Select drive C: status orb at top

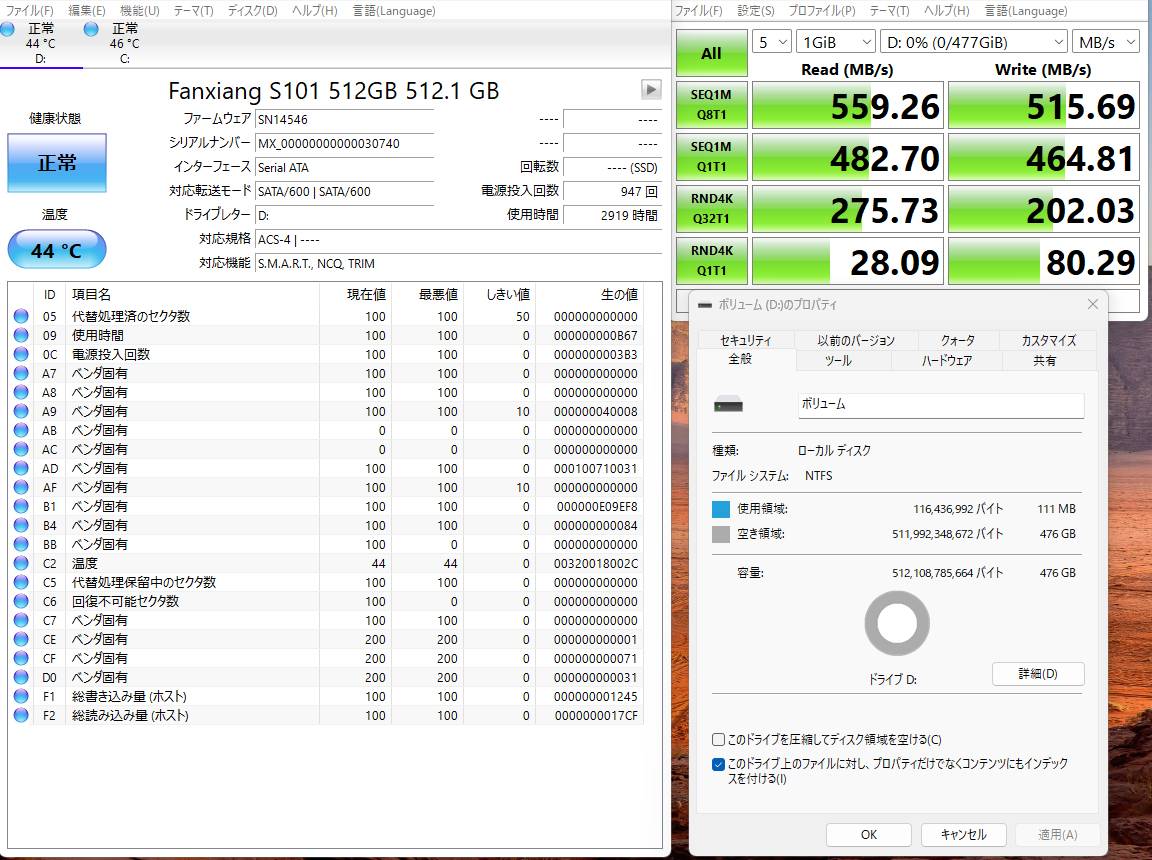[92, 30]
